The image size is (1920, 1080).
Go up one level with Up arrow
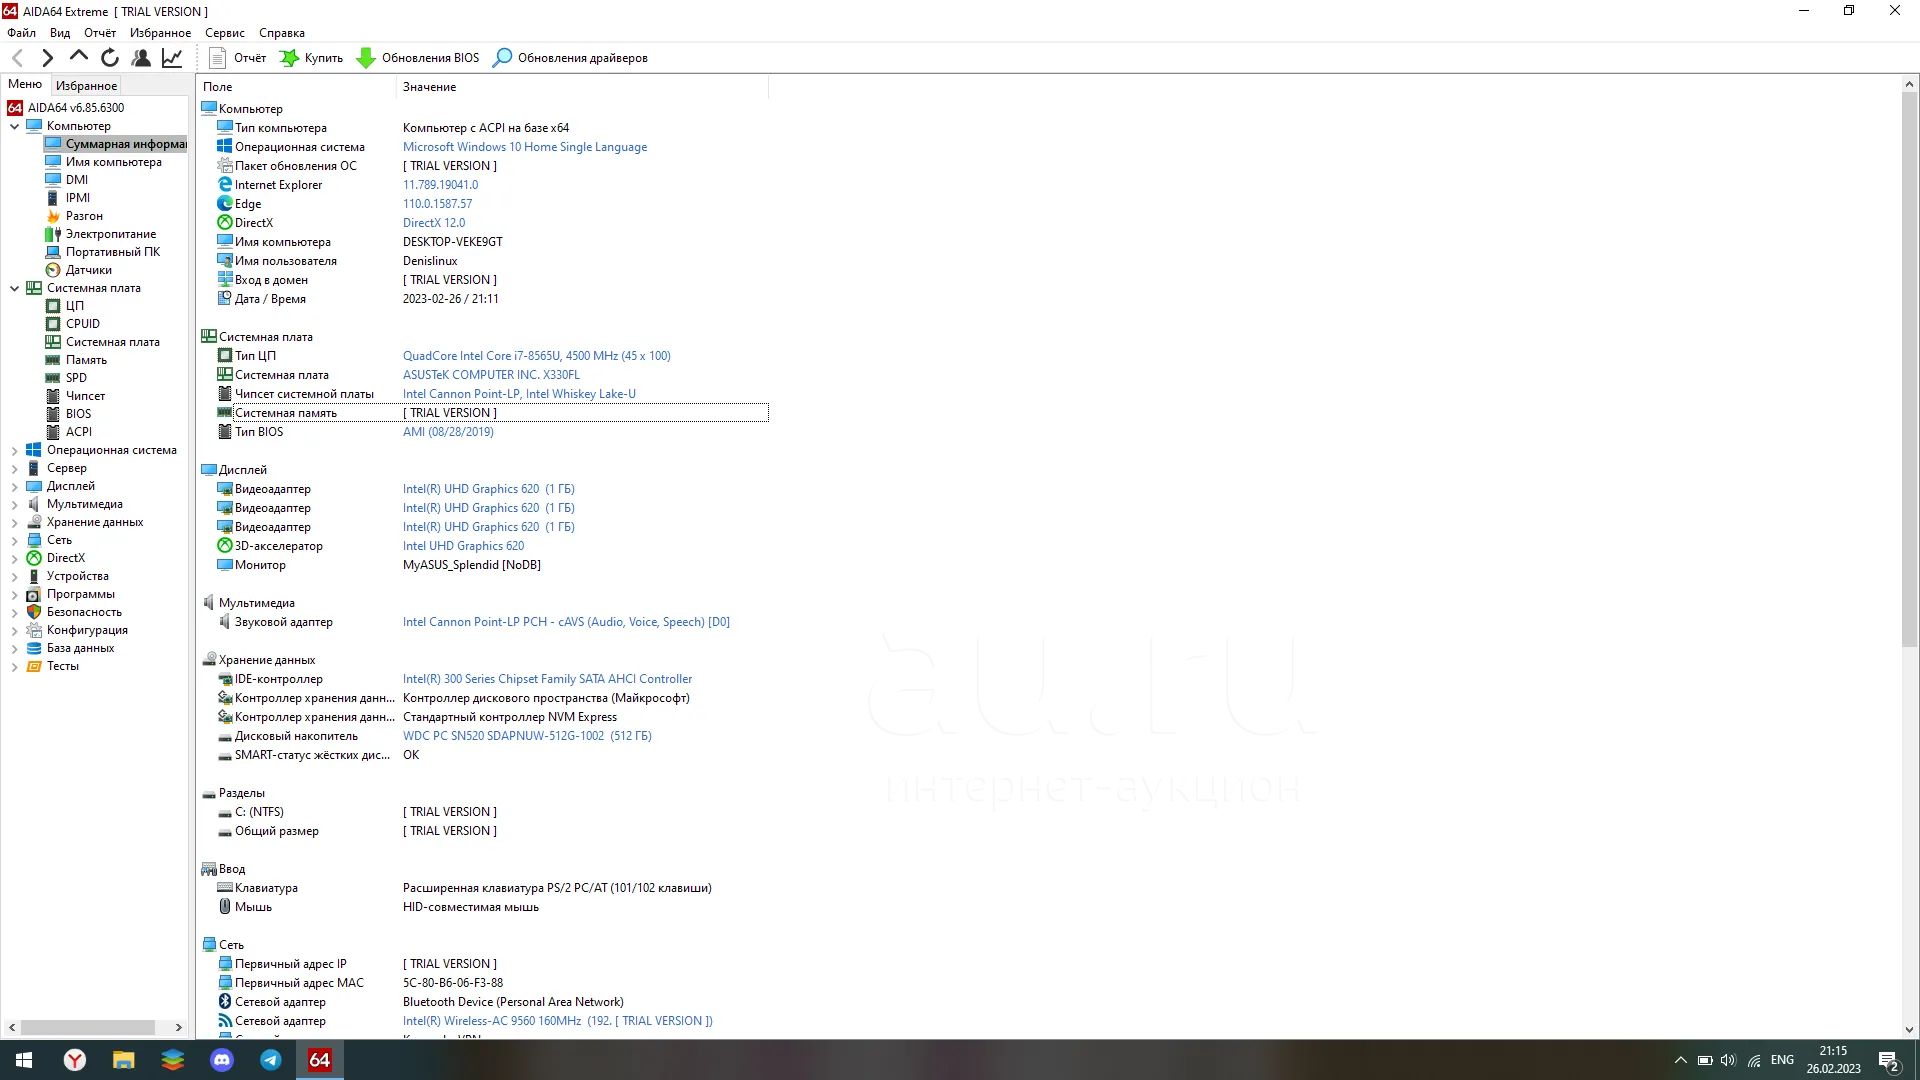[78, 57]
